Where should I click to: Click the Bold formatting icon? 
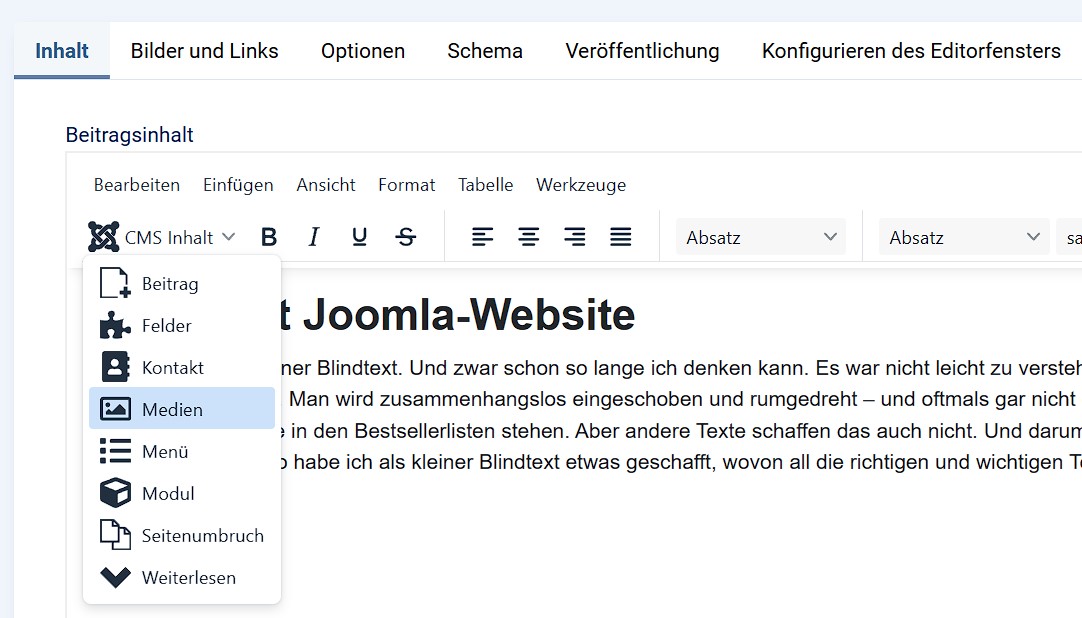pos(269,237)
